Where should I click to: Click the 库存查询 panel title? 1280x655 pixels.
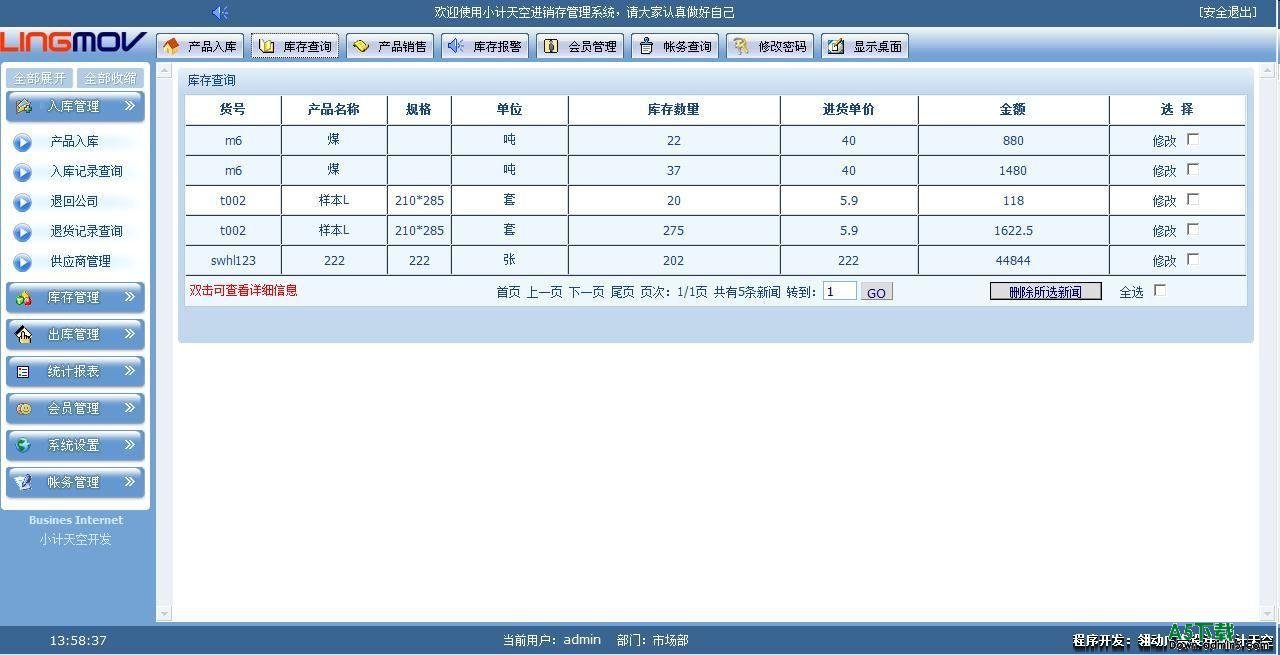click(212, 81)
